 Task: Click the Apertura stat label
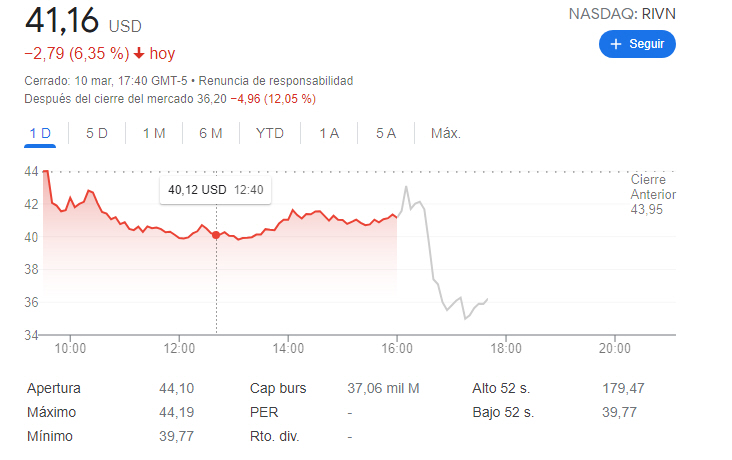tap(54, 388)
